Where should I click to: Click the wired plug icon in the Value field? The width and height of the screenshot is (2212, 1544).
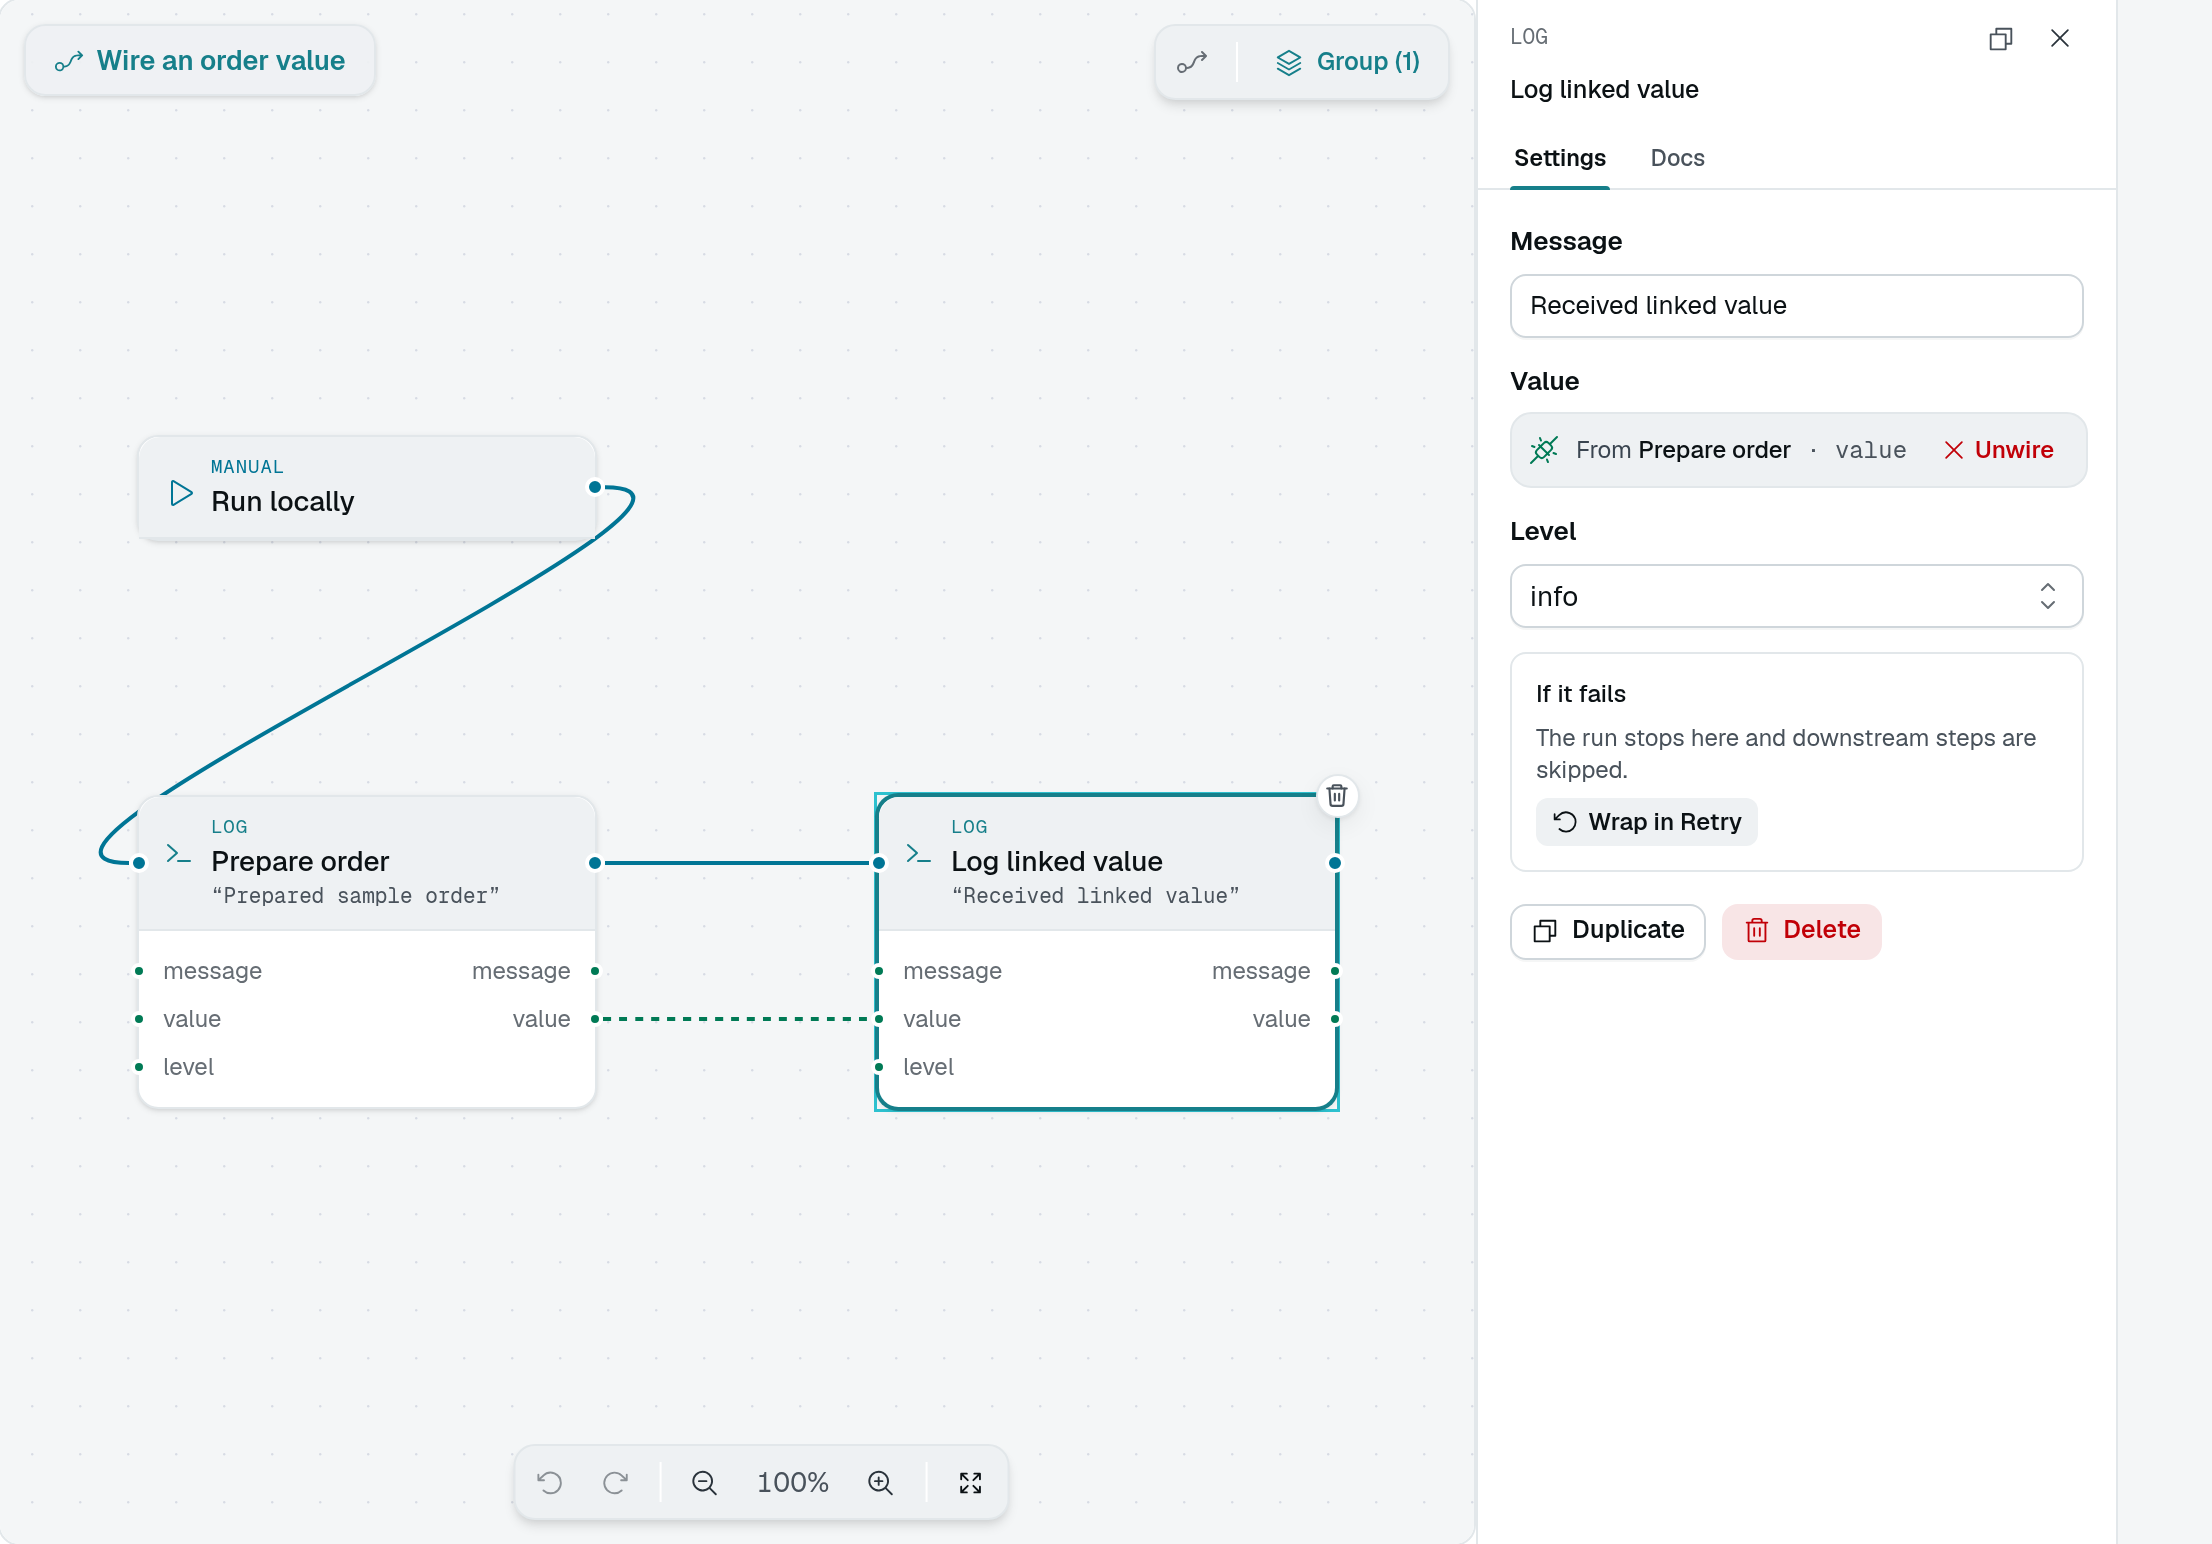(1544, 450)
